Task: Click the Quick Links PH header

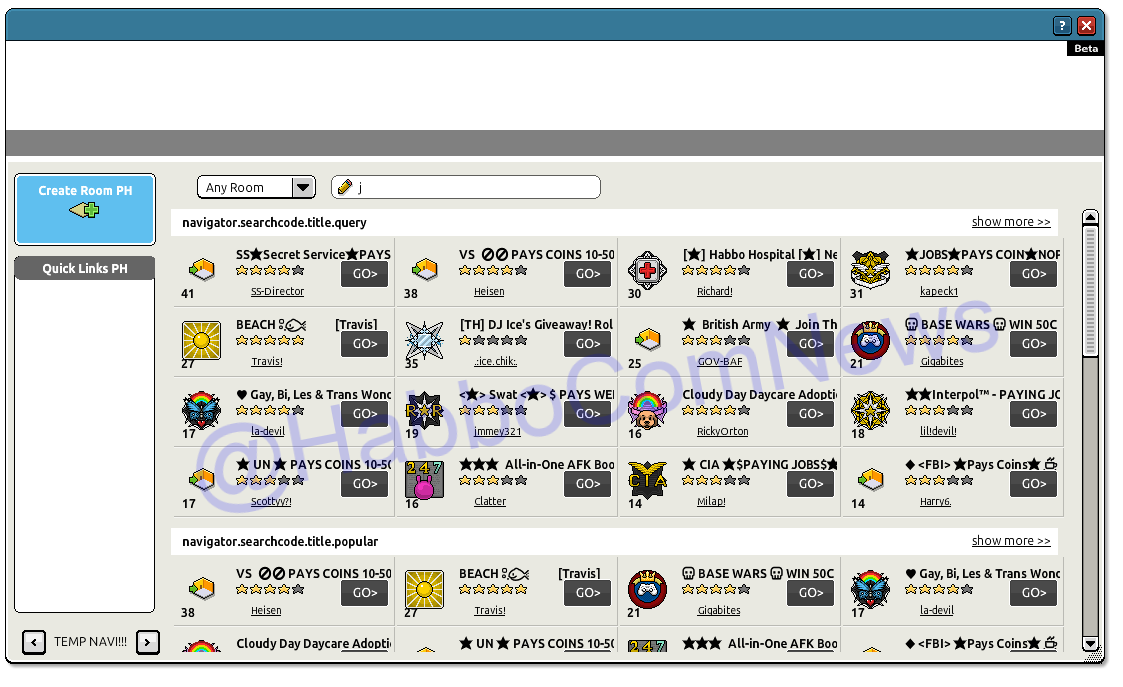Action: pyautogui.click(x=85, y=269)
